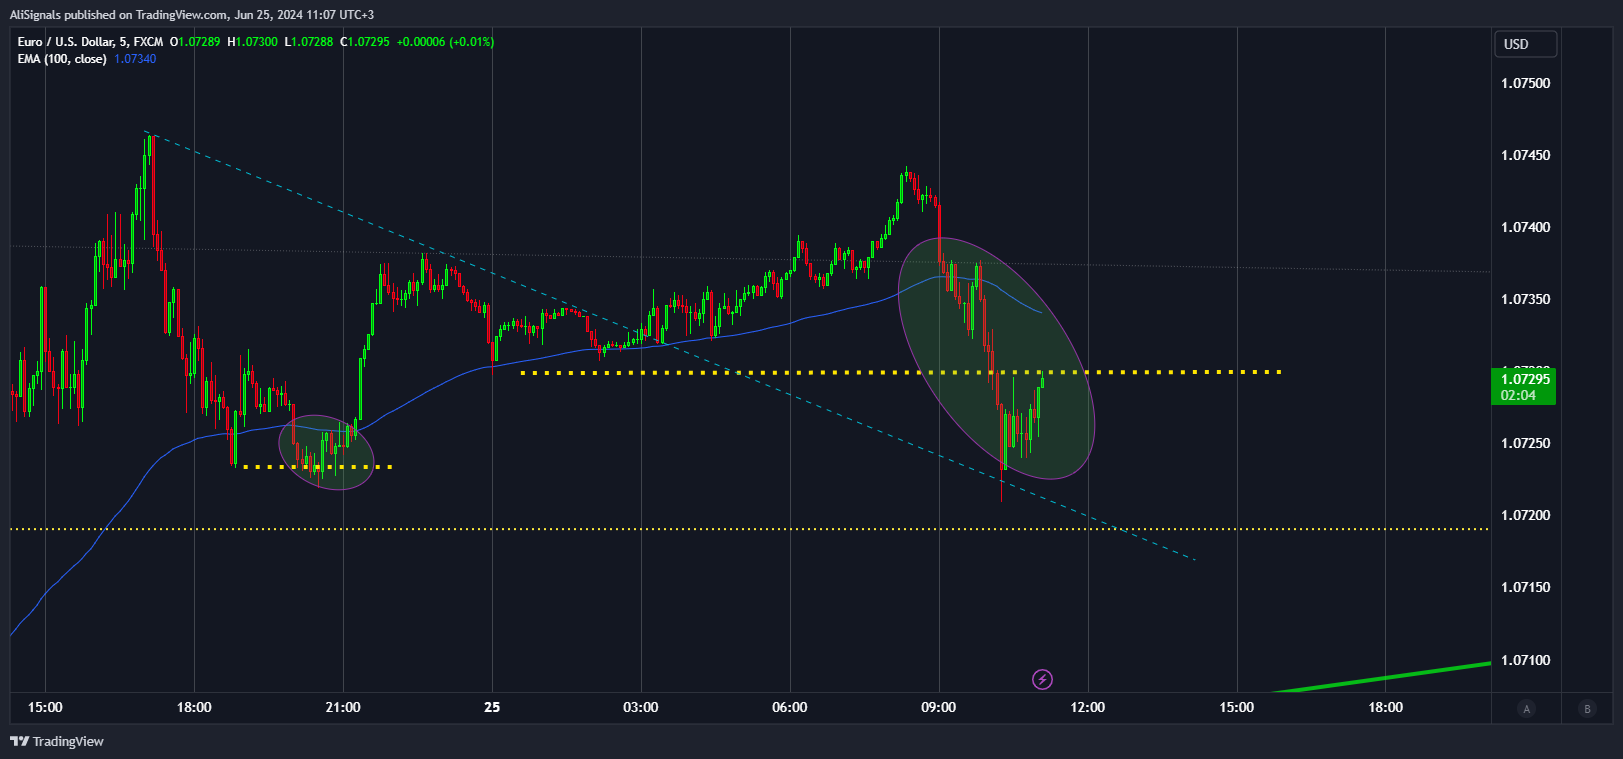This screenshot has width=1623, height=759.
Task: Click the 15:00 label at time axis start
Action: click(x=45, y=707)
